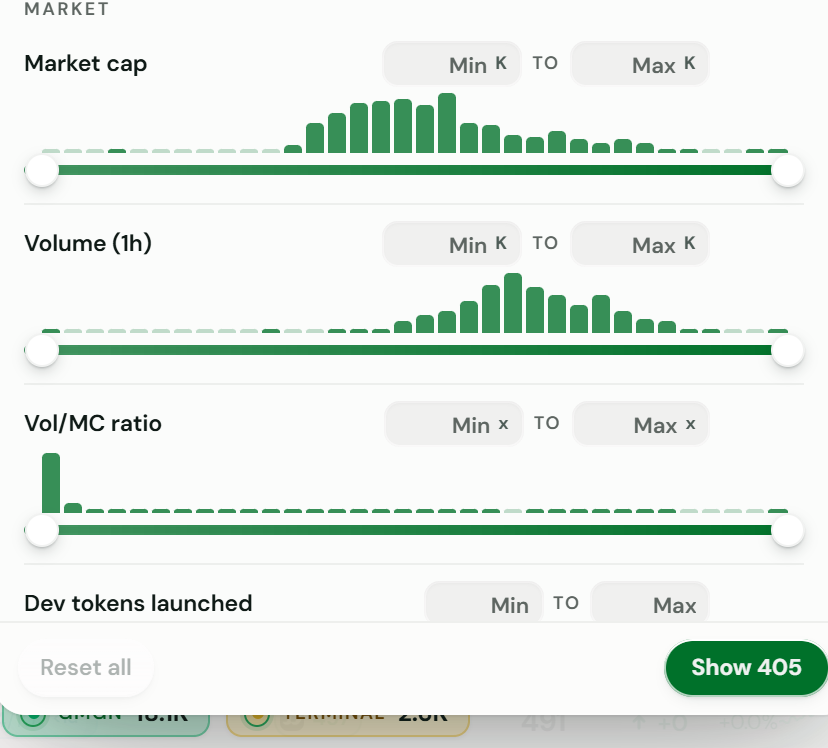
Task: Click the Dev tokens launched Min field
Action: [x=484, y=602]
